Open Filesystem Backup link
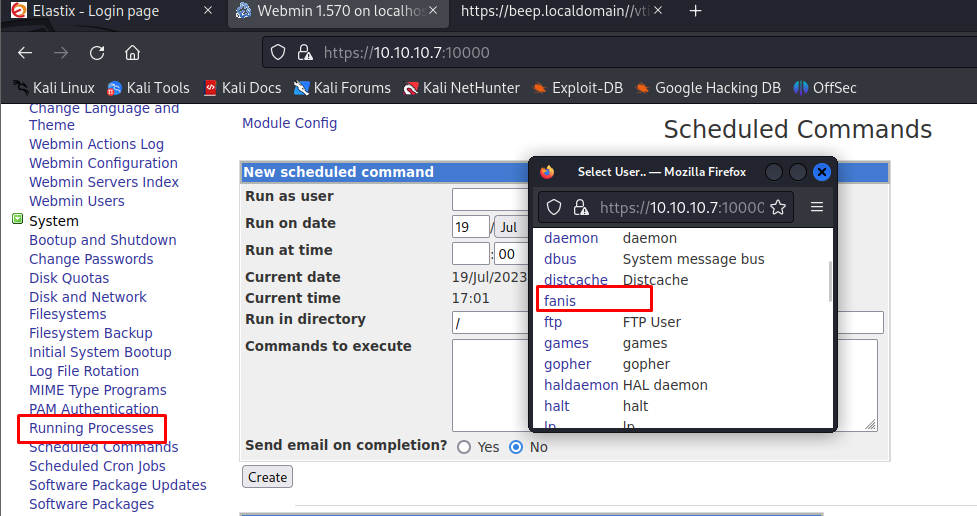Image resolution: width=977 pixels, height=516 pixels. (91, 333)
